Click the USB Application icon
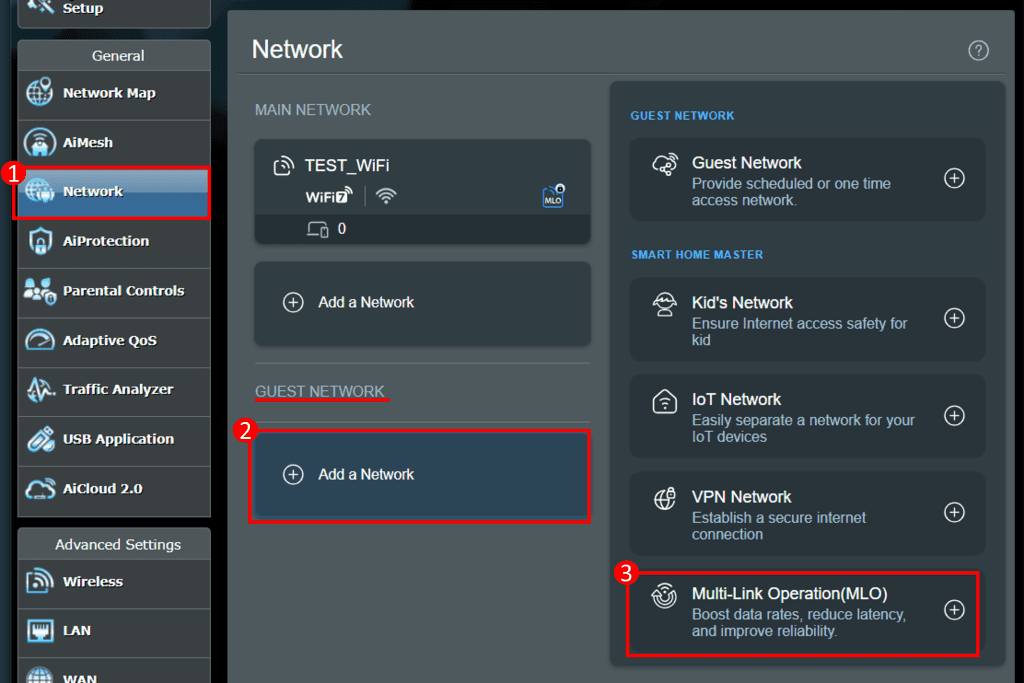This screenshot has width=1024, height=683. pos(40,439)
